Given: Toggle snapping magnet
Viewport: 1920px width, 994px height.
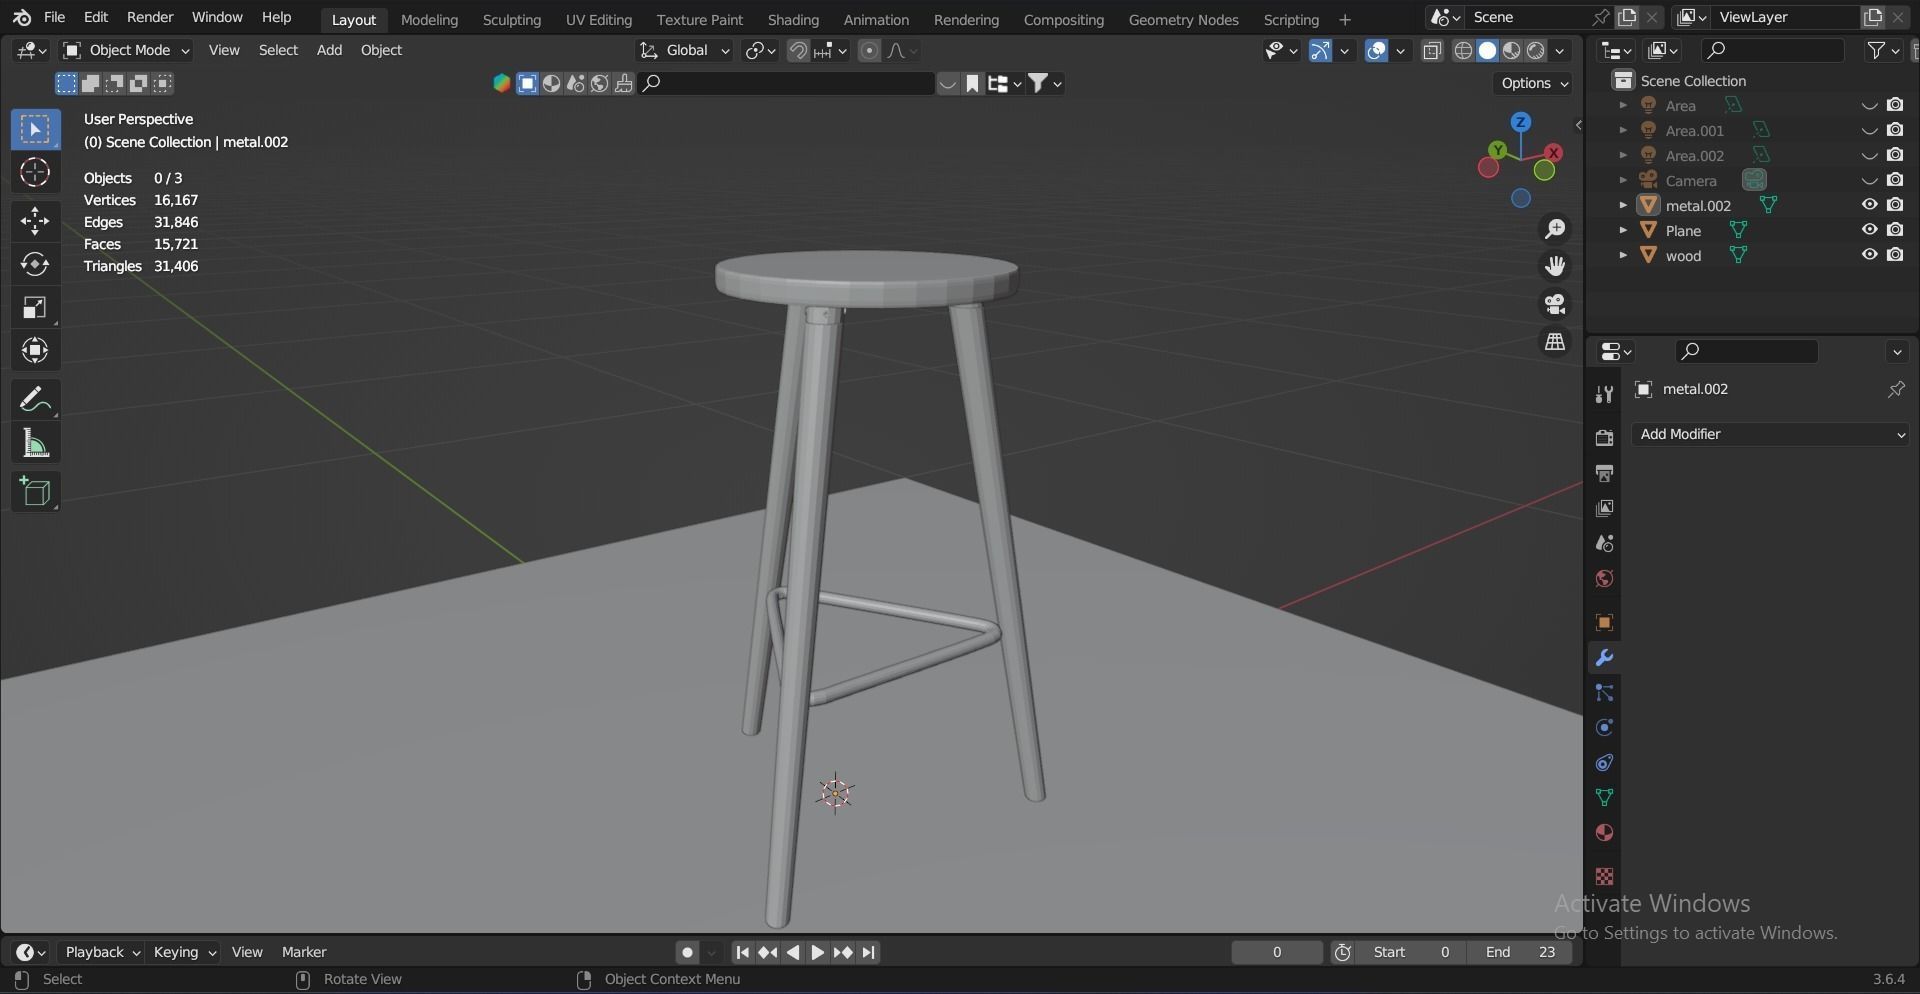Looking at the screenshot, I should click(798, 51).
